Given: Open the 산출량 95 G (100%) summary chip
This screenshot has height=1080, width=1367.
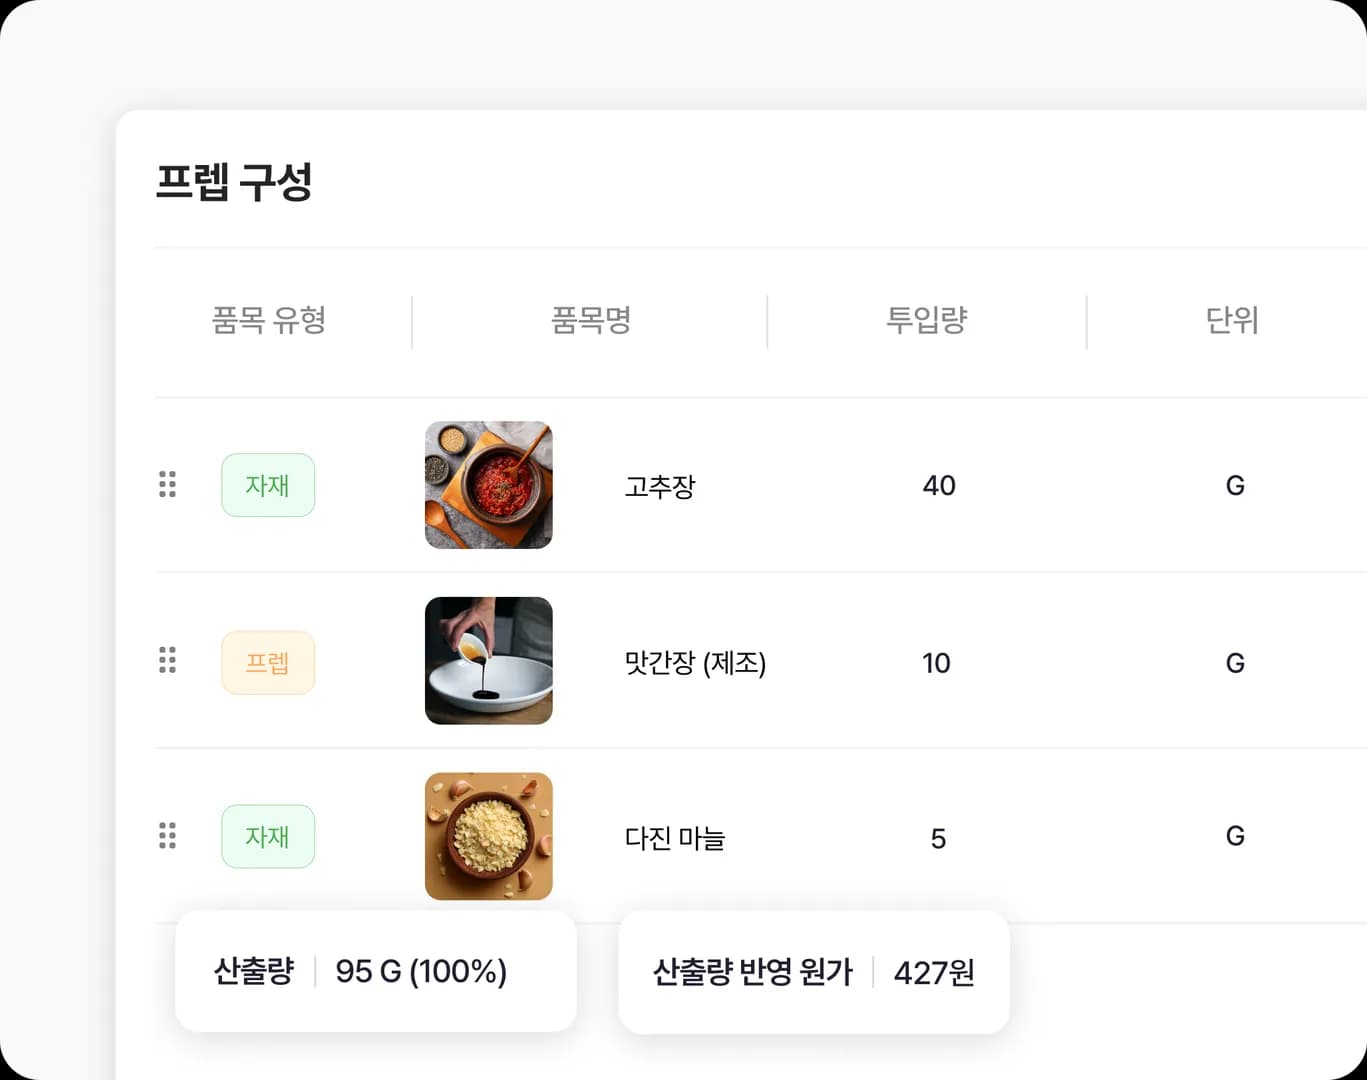Looking at the screenshot, I should [x=376, y=971].
